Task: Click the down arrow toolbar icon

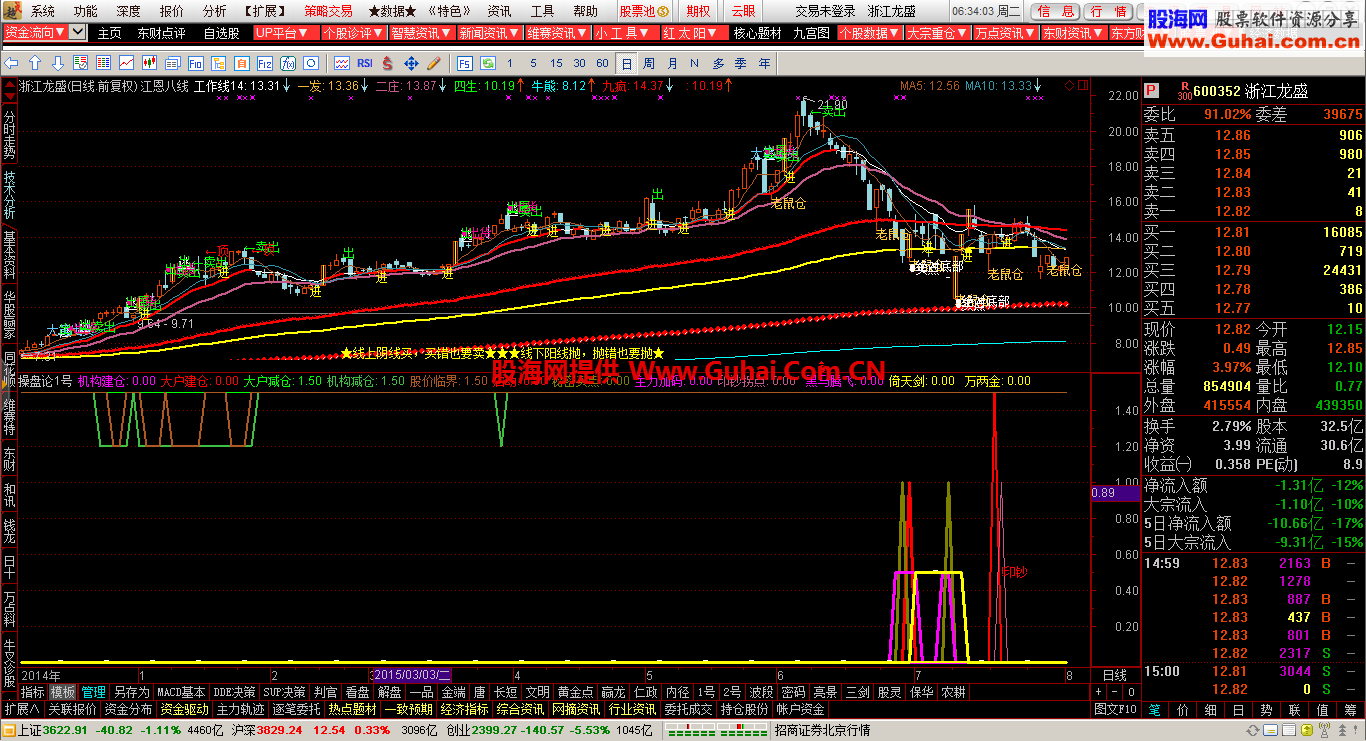Action: click(58, 63)
